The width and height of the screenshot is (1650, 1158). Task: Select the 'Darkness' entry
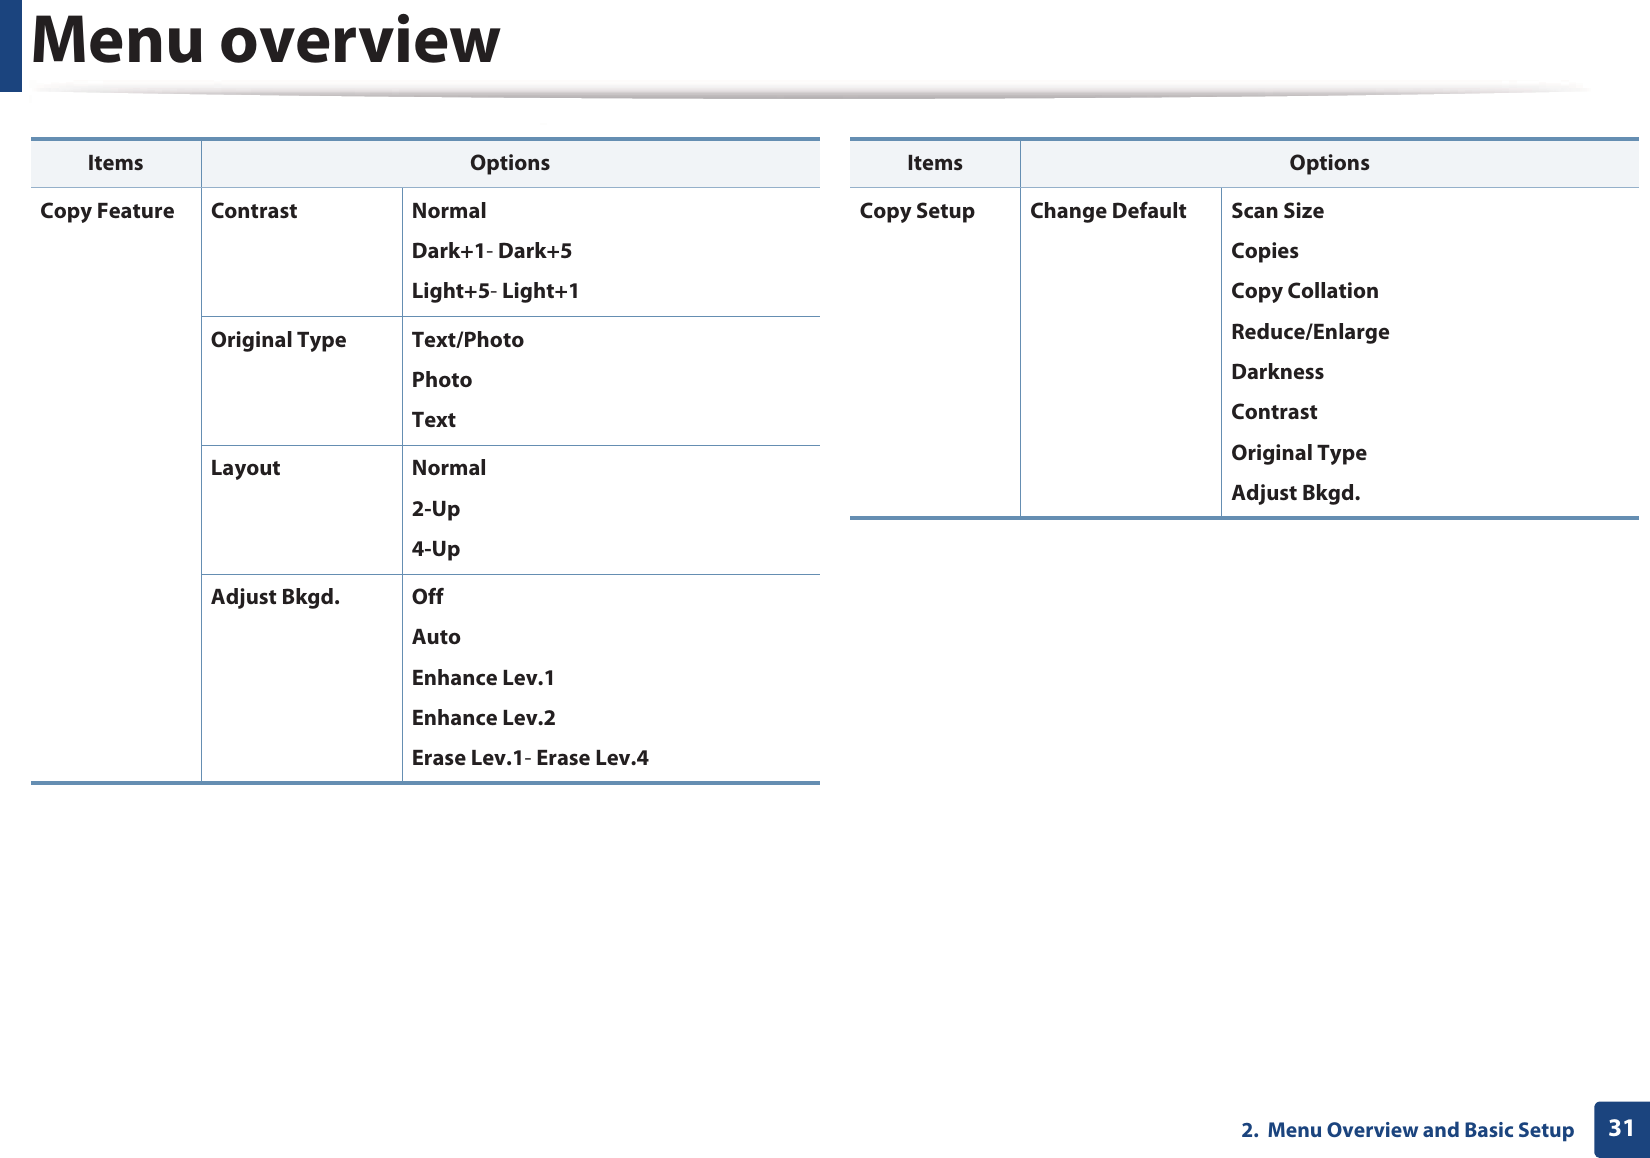pos(1277,372)
